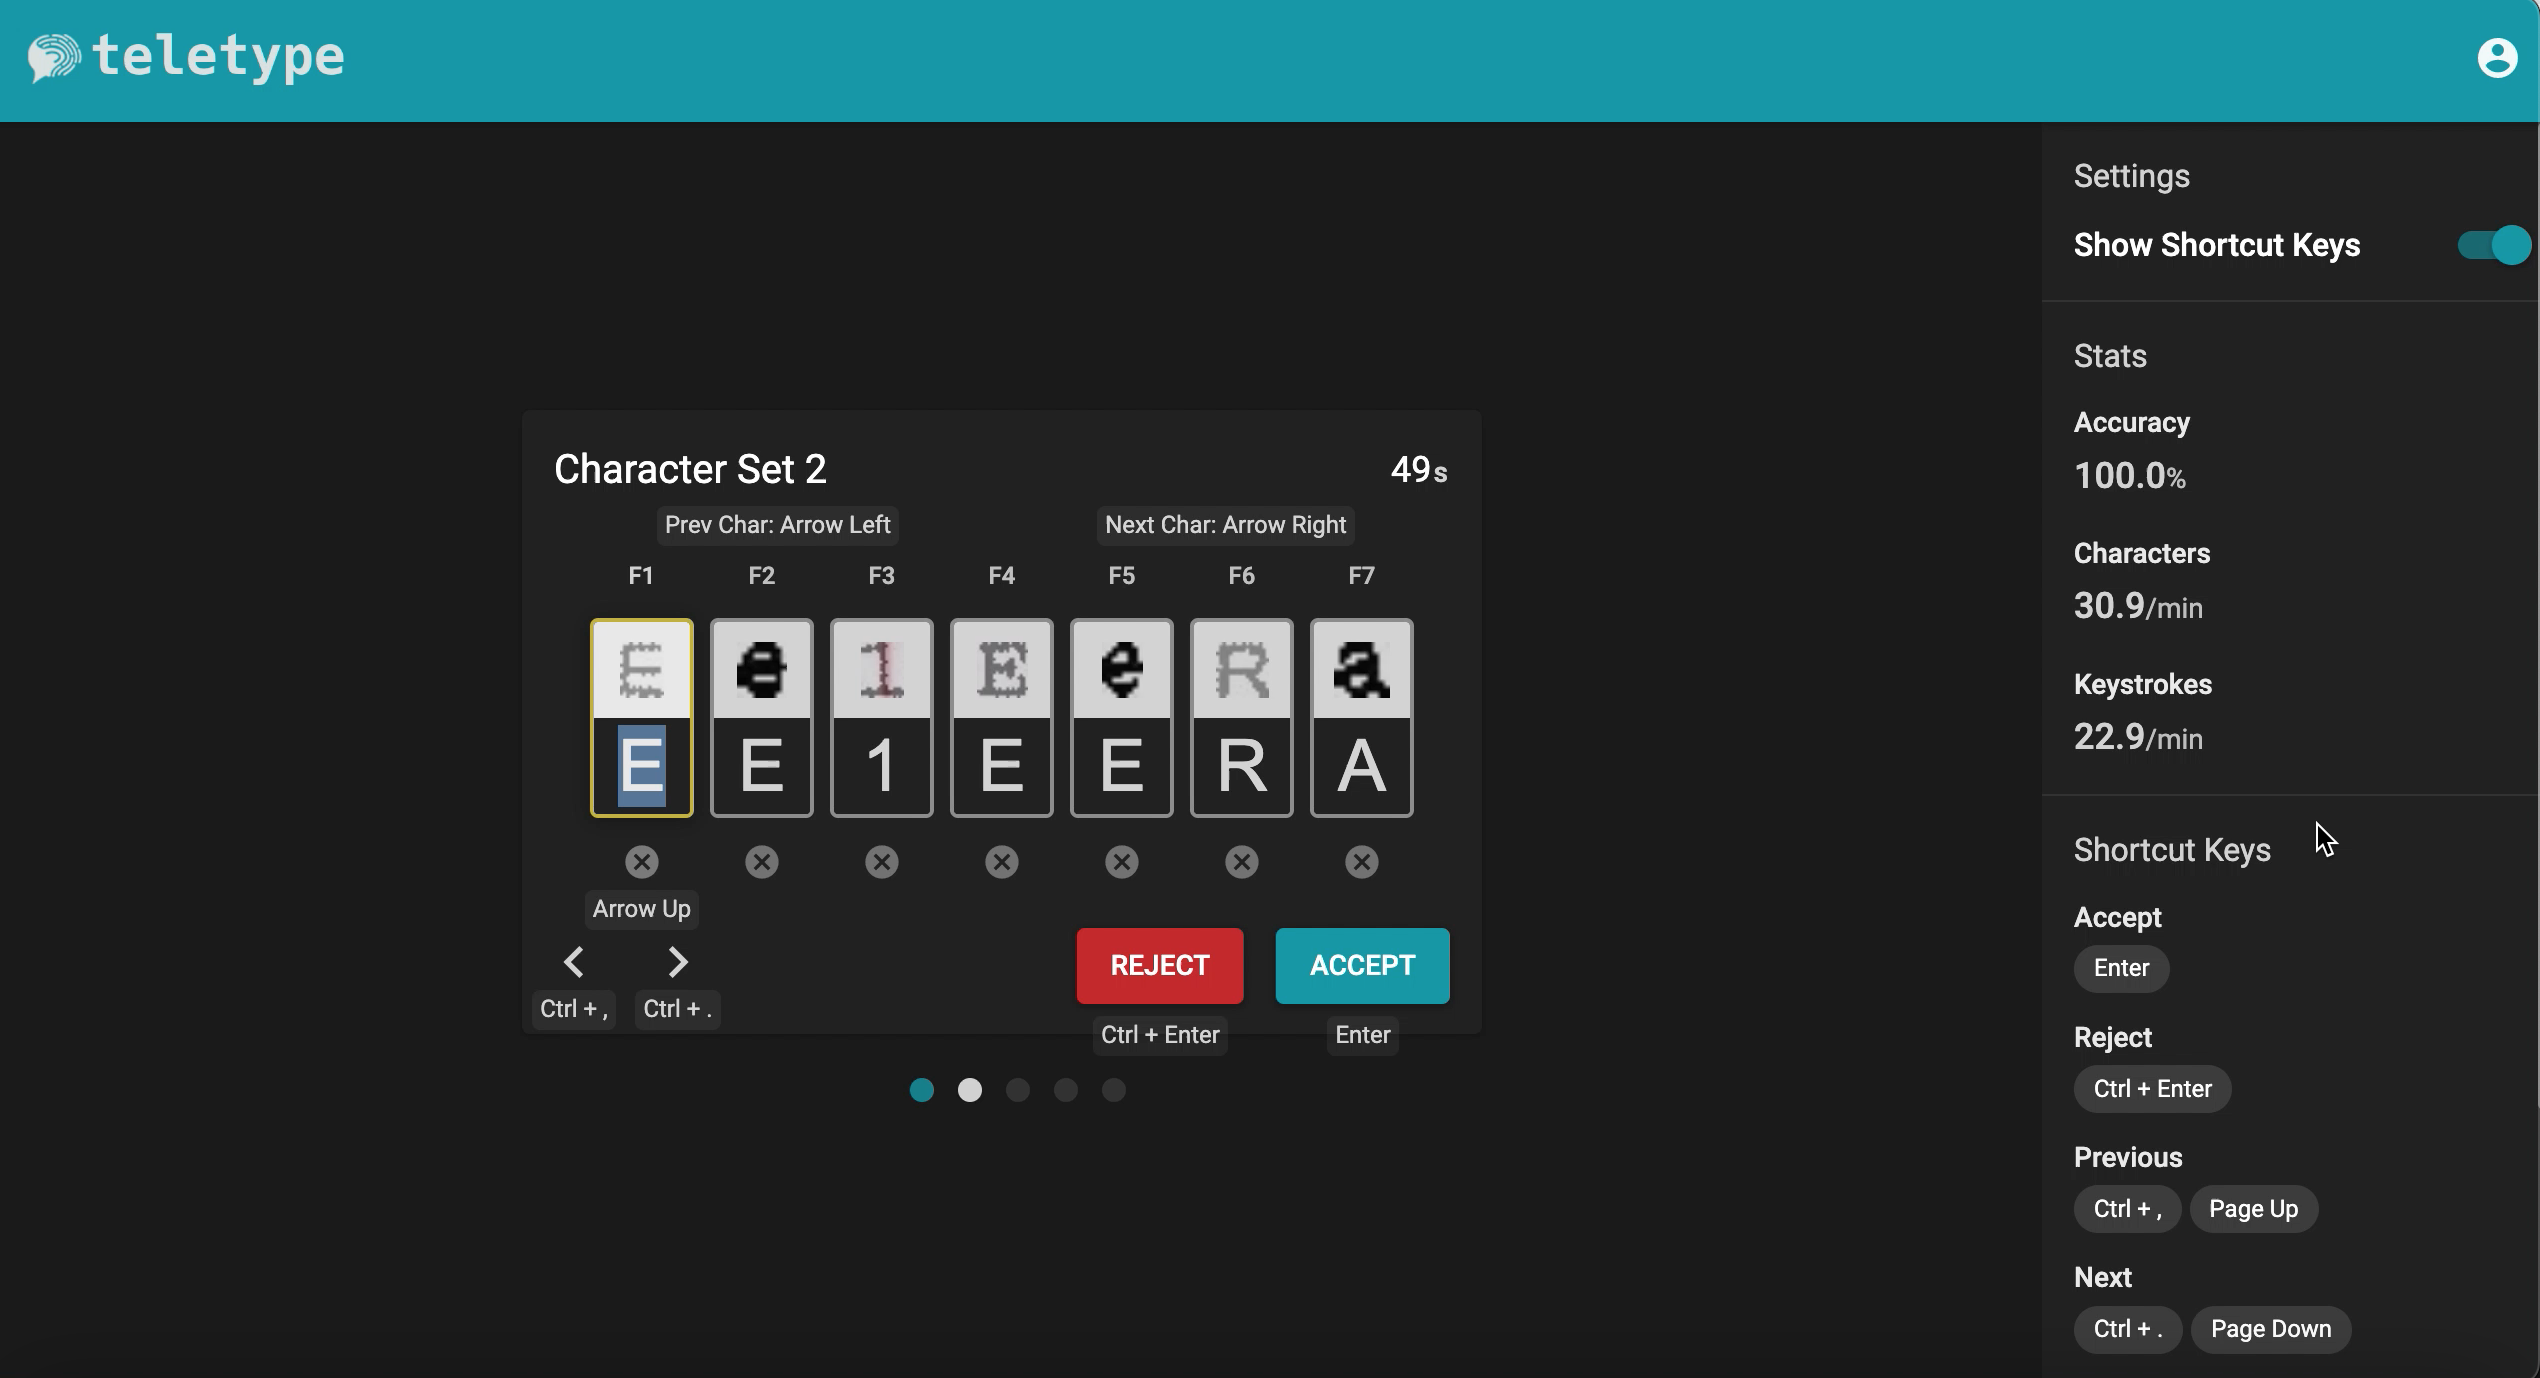Click the F6 scanned R image

click(1241, 669)
